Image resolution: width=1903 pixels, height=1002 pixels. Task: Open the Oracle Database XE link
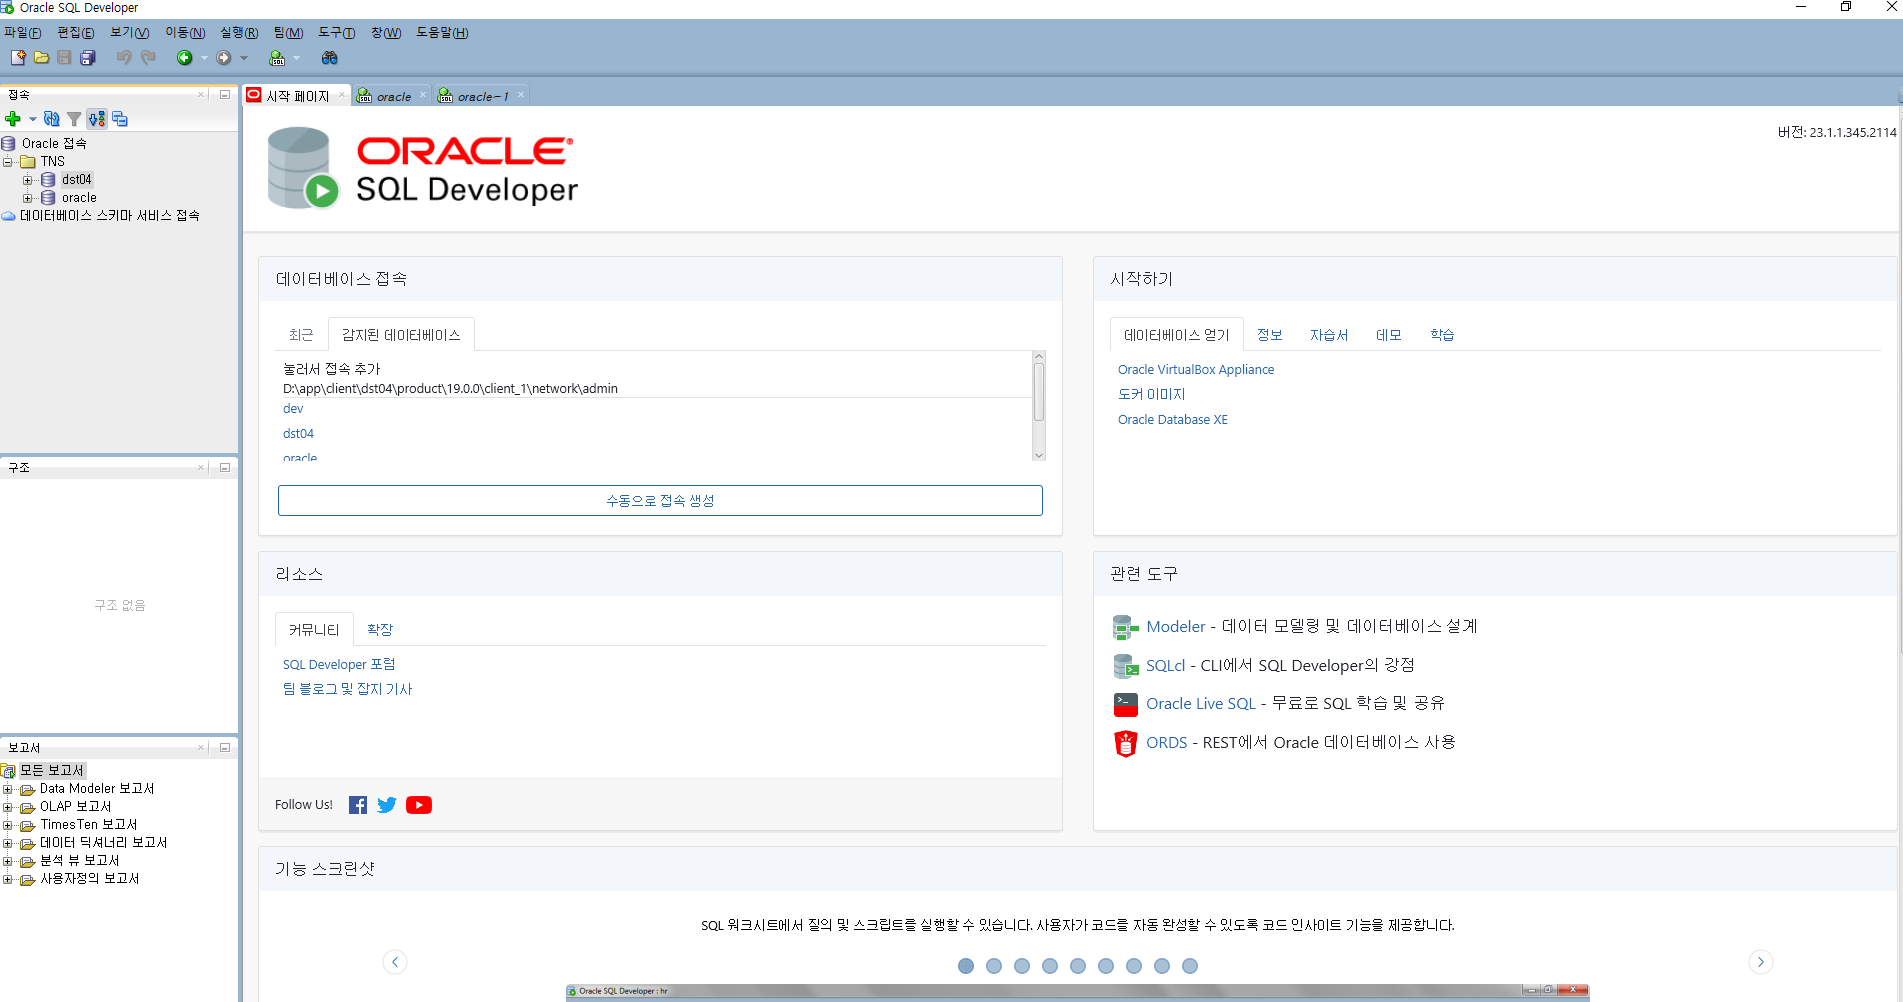coord(1173,420)
